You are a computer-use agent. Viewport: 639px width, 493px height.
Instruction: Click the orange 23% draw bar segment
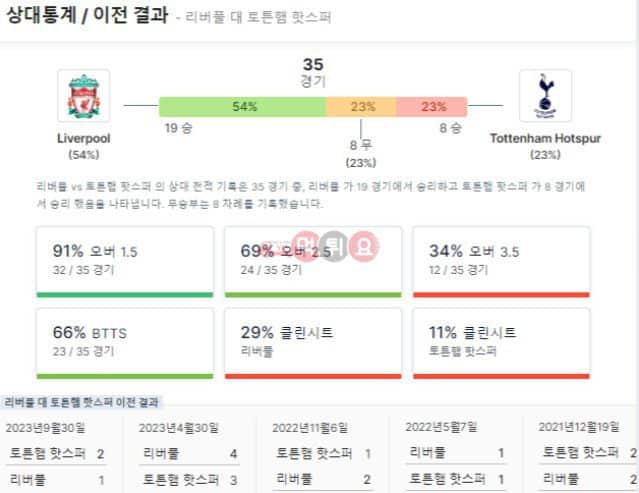click(361, 107)
